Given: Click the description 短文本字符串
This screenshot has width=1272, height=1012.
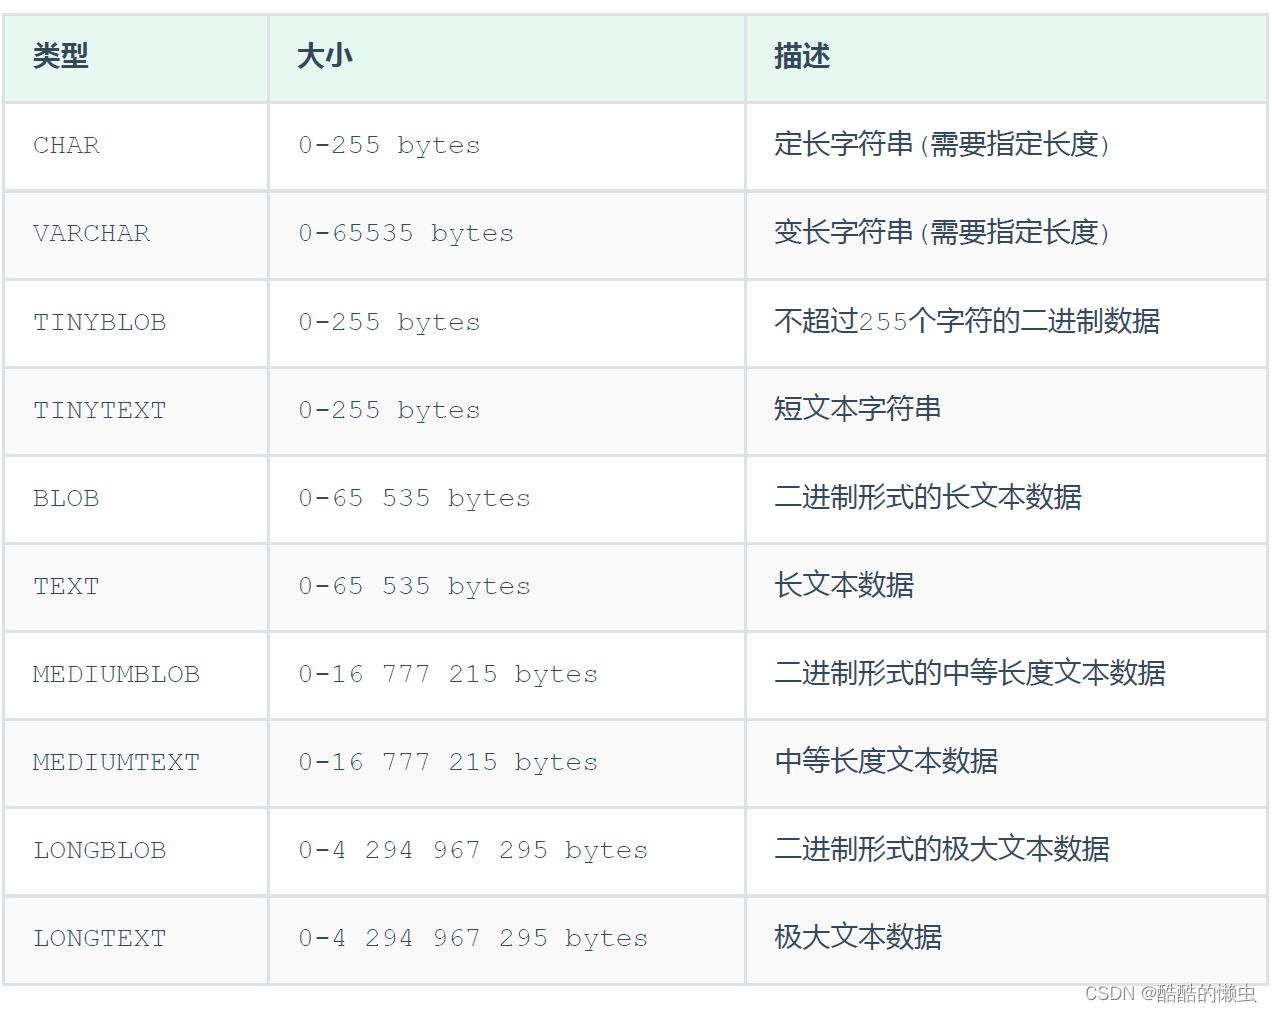Looking at the screenshot, I should pos(858,409).
